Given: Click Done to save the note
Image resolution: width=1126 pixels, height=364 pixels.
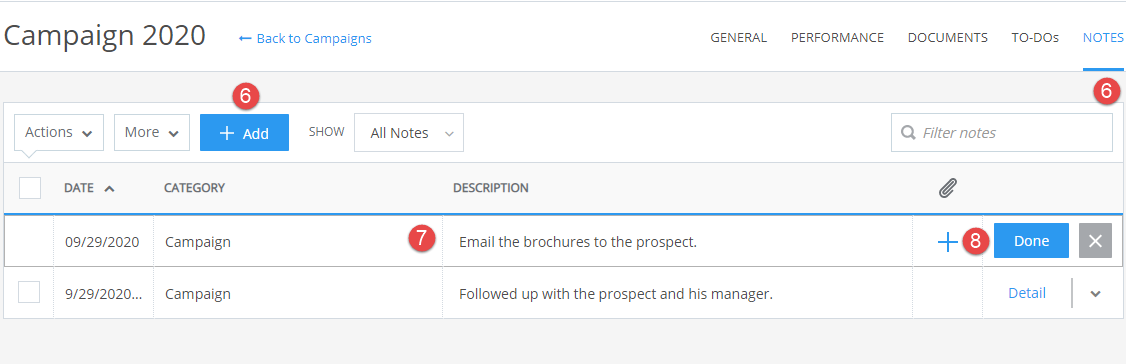Looking at the screenshot, I should [x=1031, y=241].
